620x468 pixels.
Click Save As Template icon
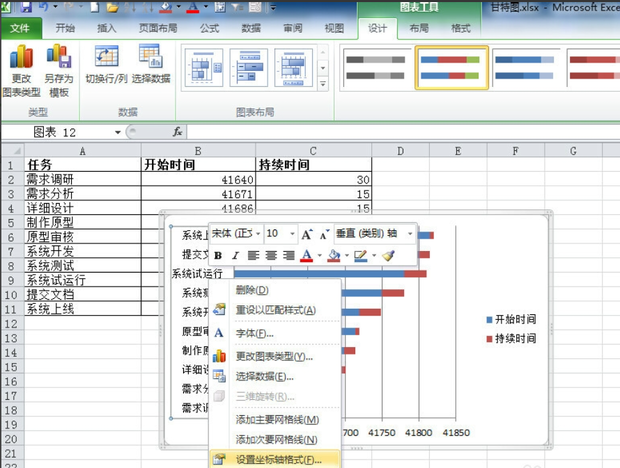59,71
